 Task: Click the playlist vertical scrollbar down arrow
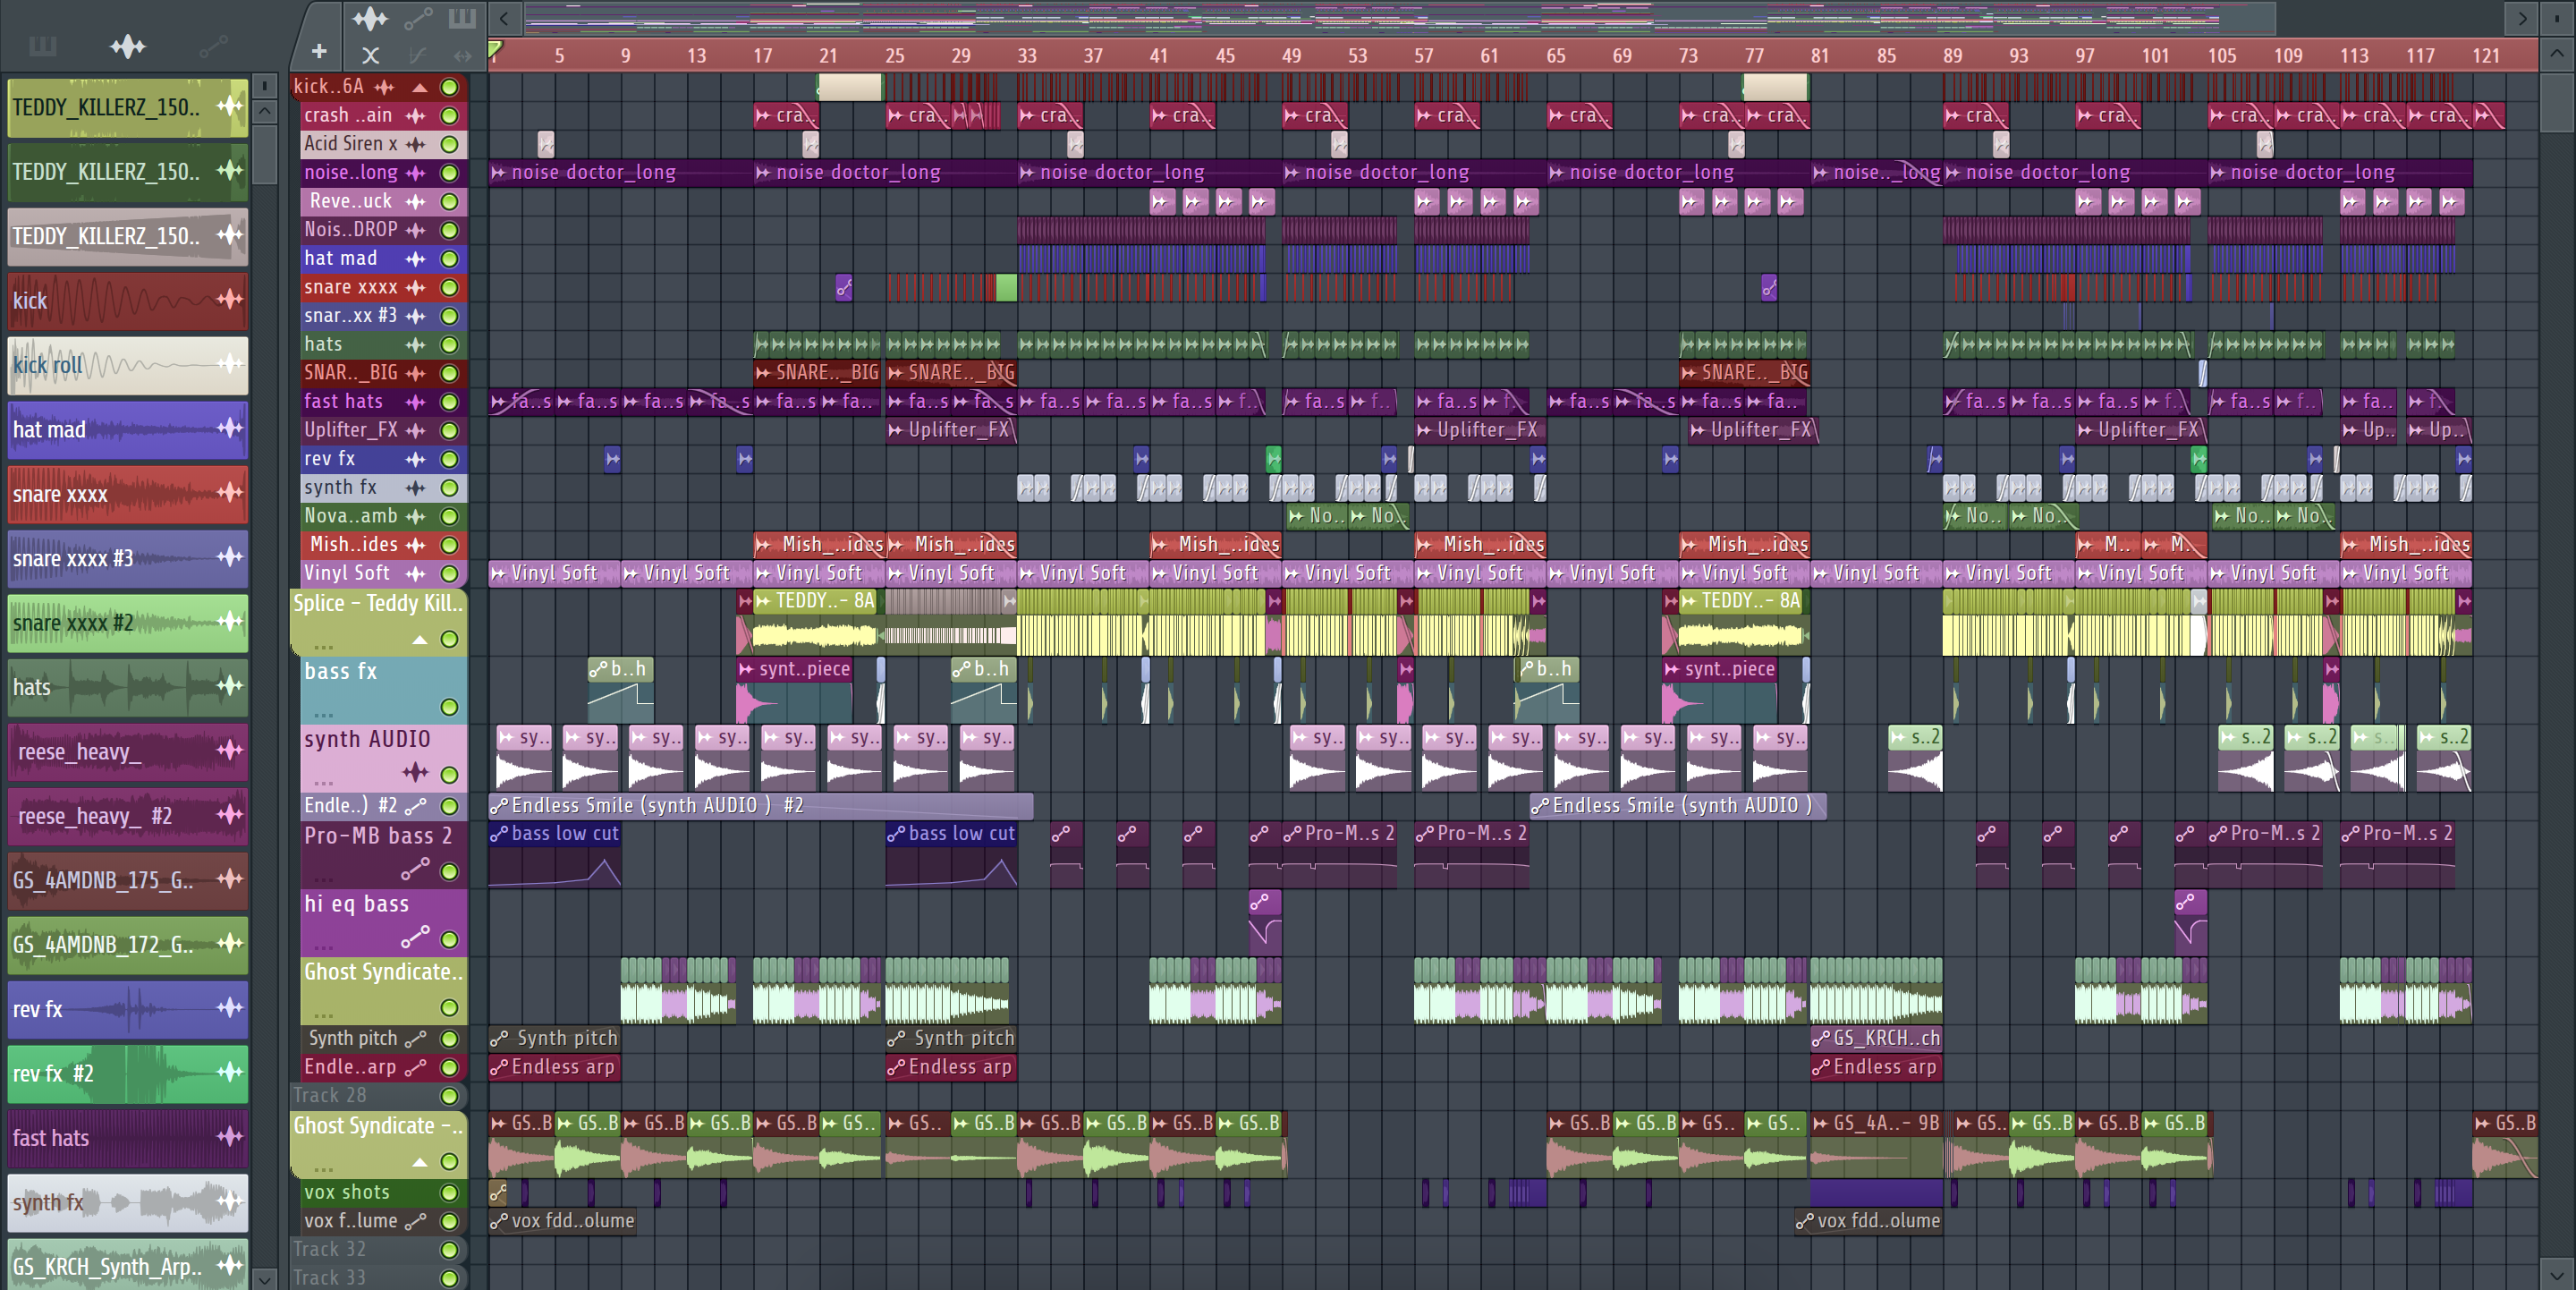pos(2556,1275)
